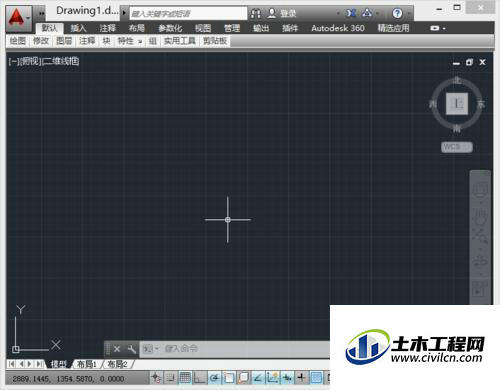Image resolution: width=500 pixels, height=390 pixels.
Task: Switch to the 插件 ribbon tab
Action: coord(290,28)
